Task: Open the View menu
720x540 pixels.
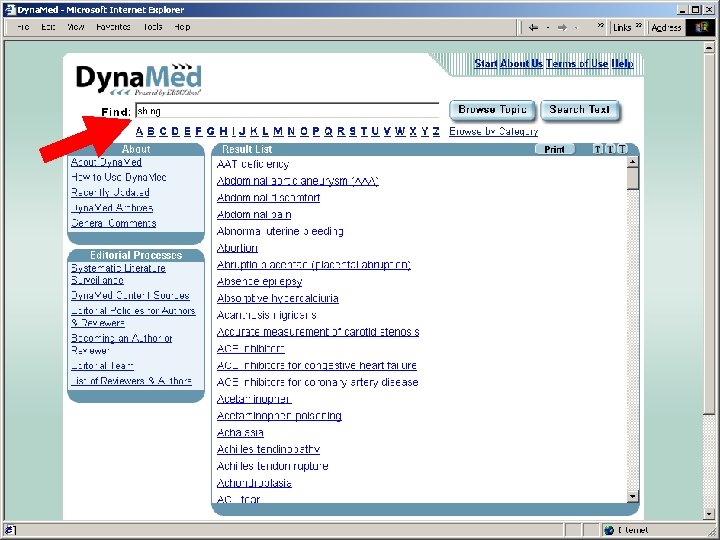Action: (x=76, y=27)
